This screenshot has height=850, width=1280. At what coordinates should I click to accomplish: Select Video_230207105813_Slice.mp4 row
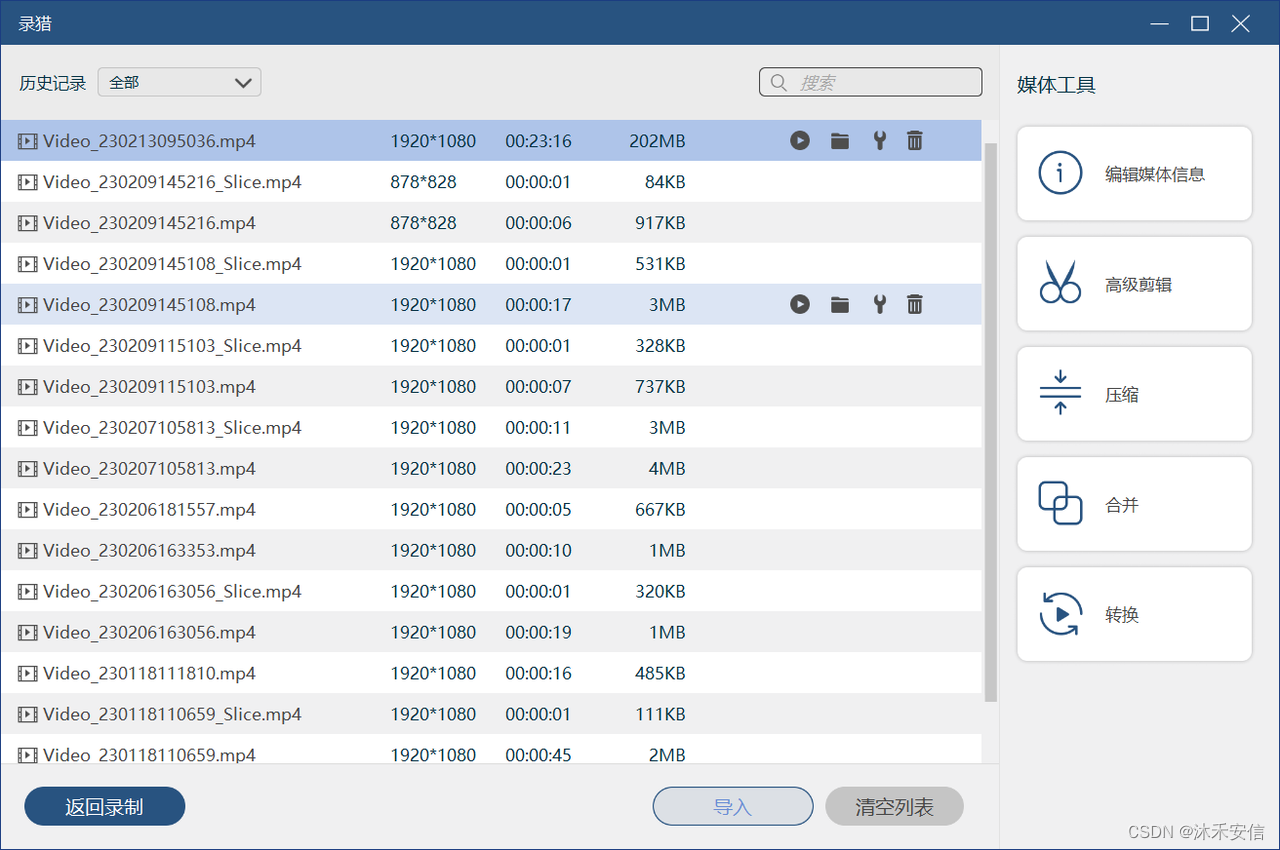490,427
